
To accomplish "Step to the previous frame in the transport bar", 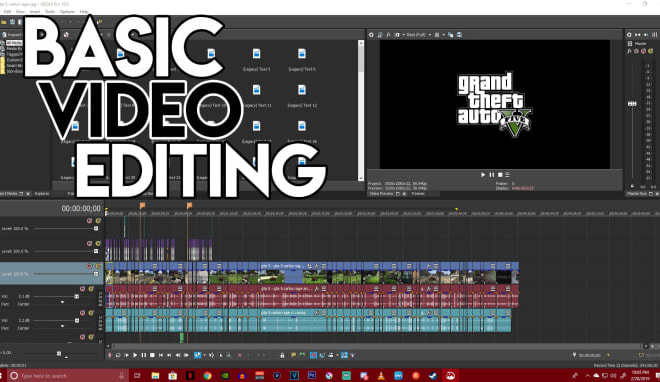I will pyautogui.click(x=178, y=355).
